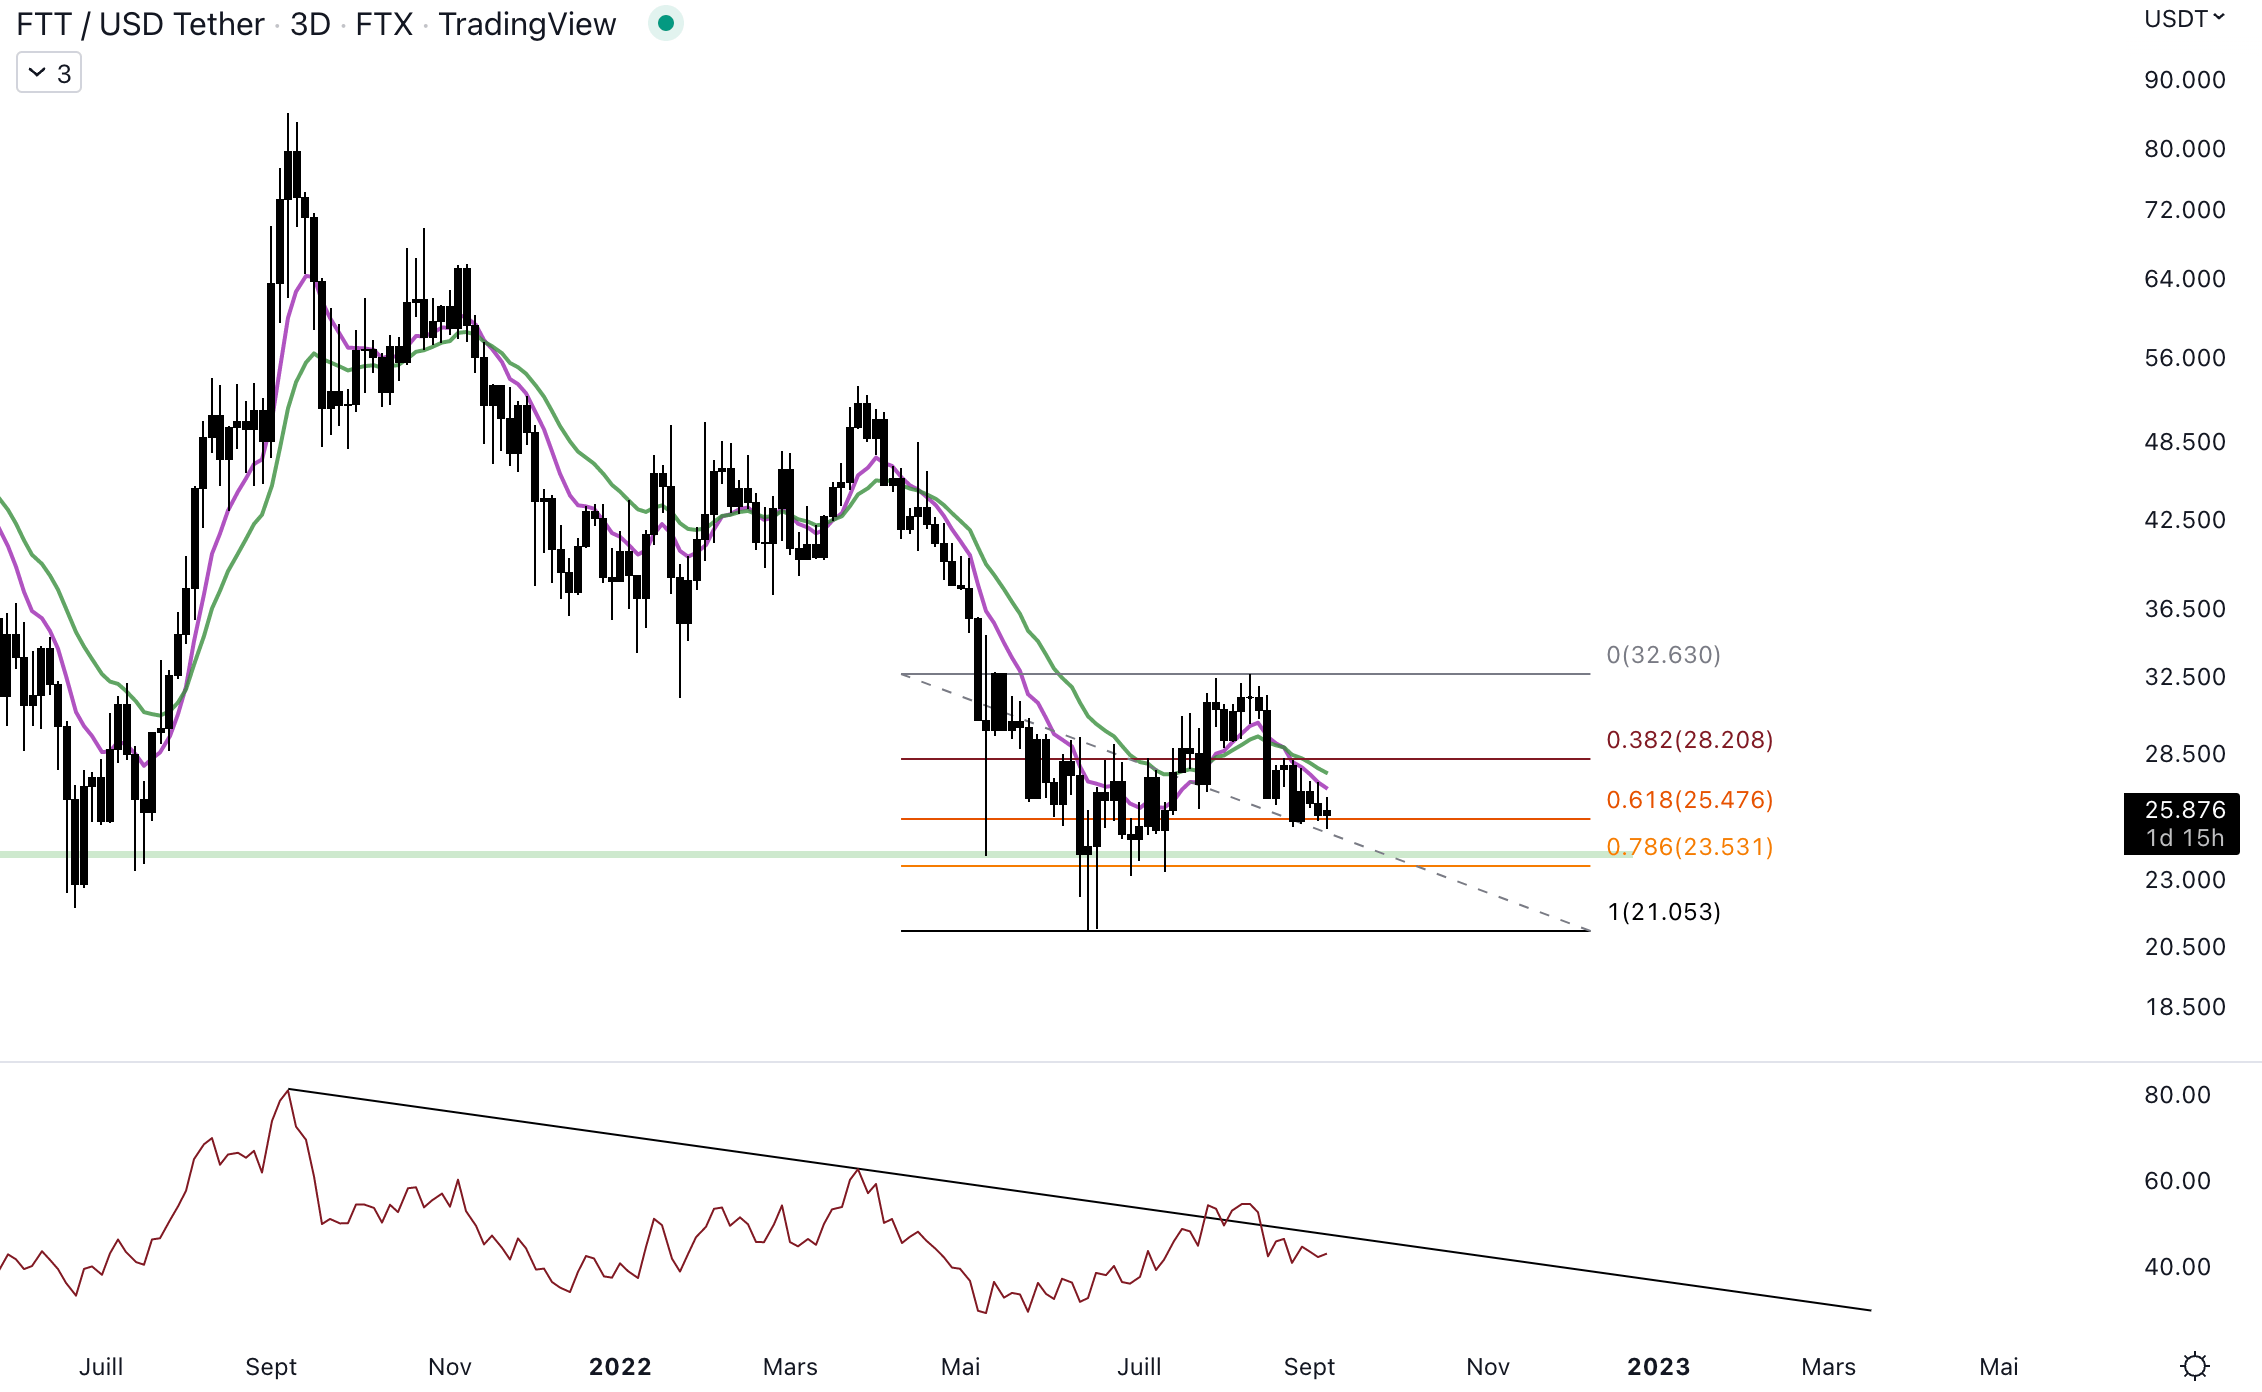This screenshot has width=2262, height=1392.
Task: Select the 0(32.630) Fibonacci level label
Action: click(x=1663, y=655)
